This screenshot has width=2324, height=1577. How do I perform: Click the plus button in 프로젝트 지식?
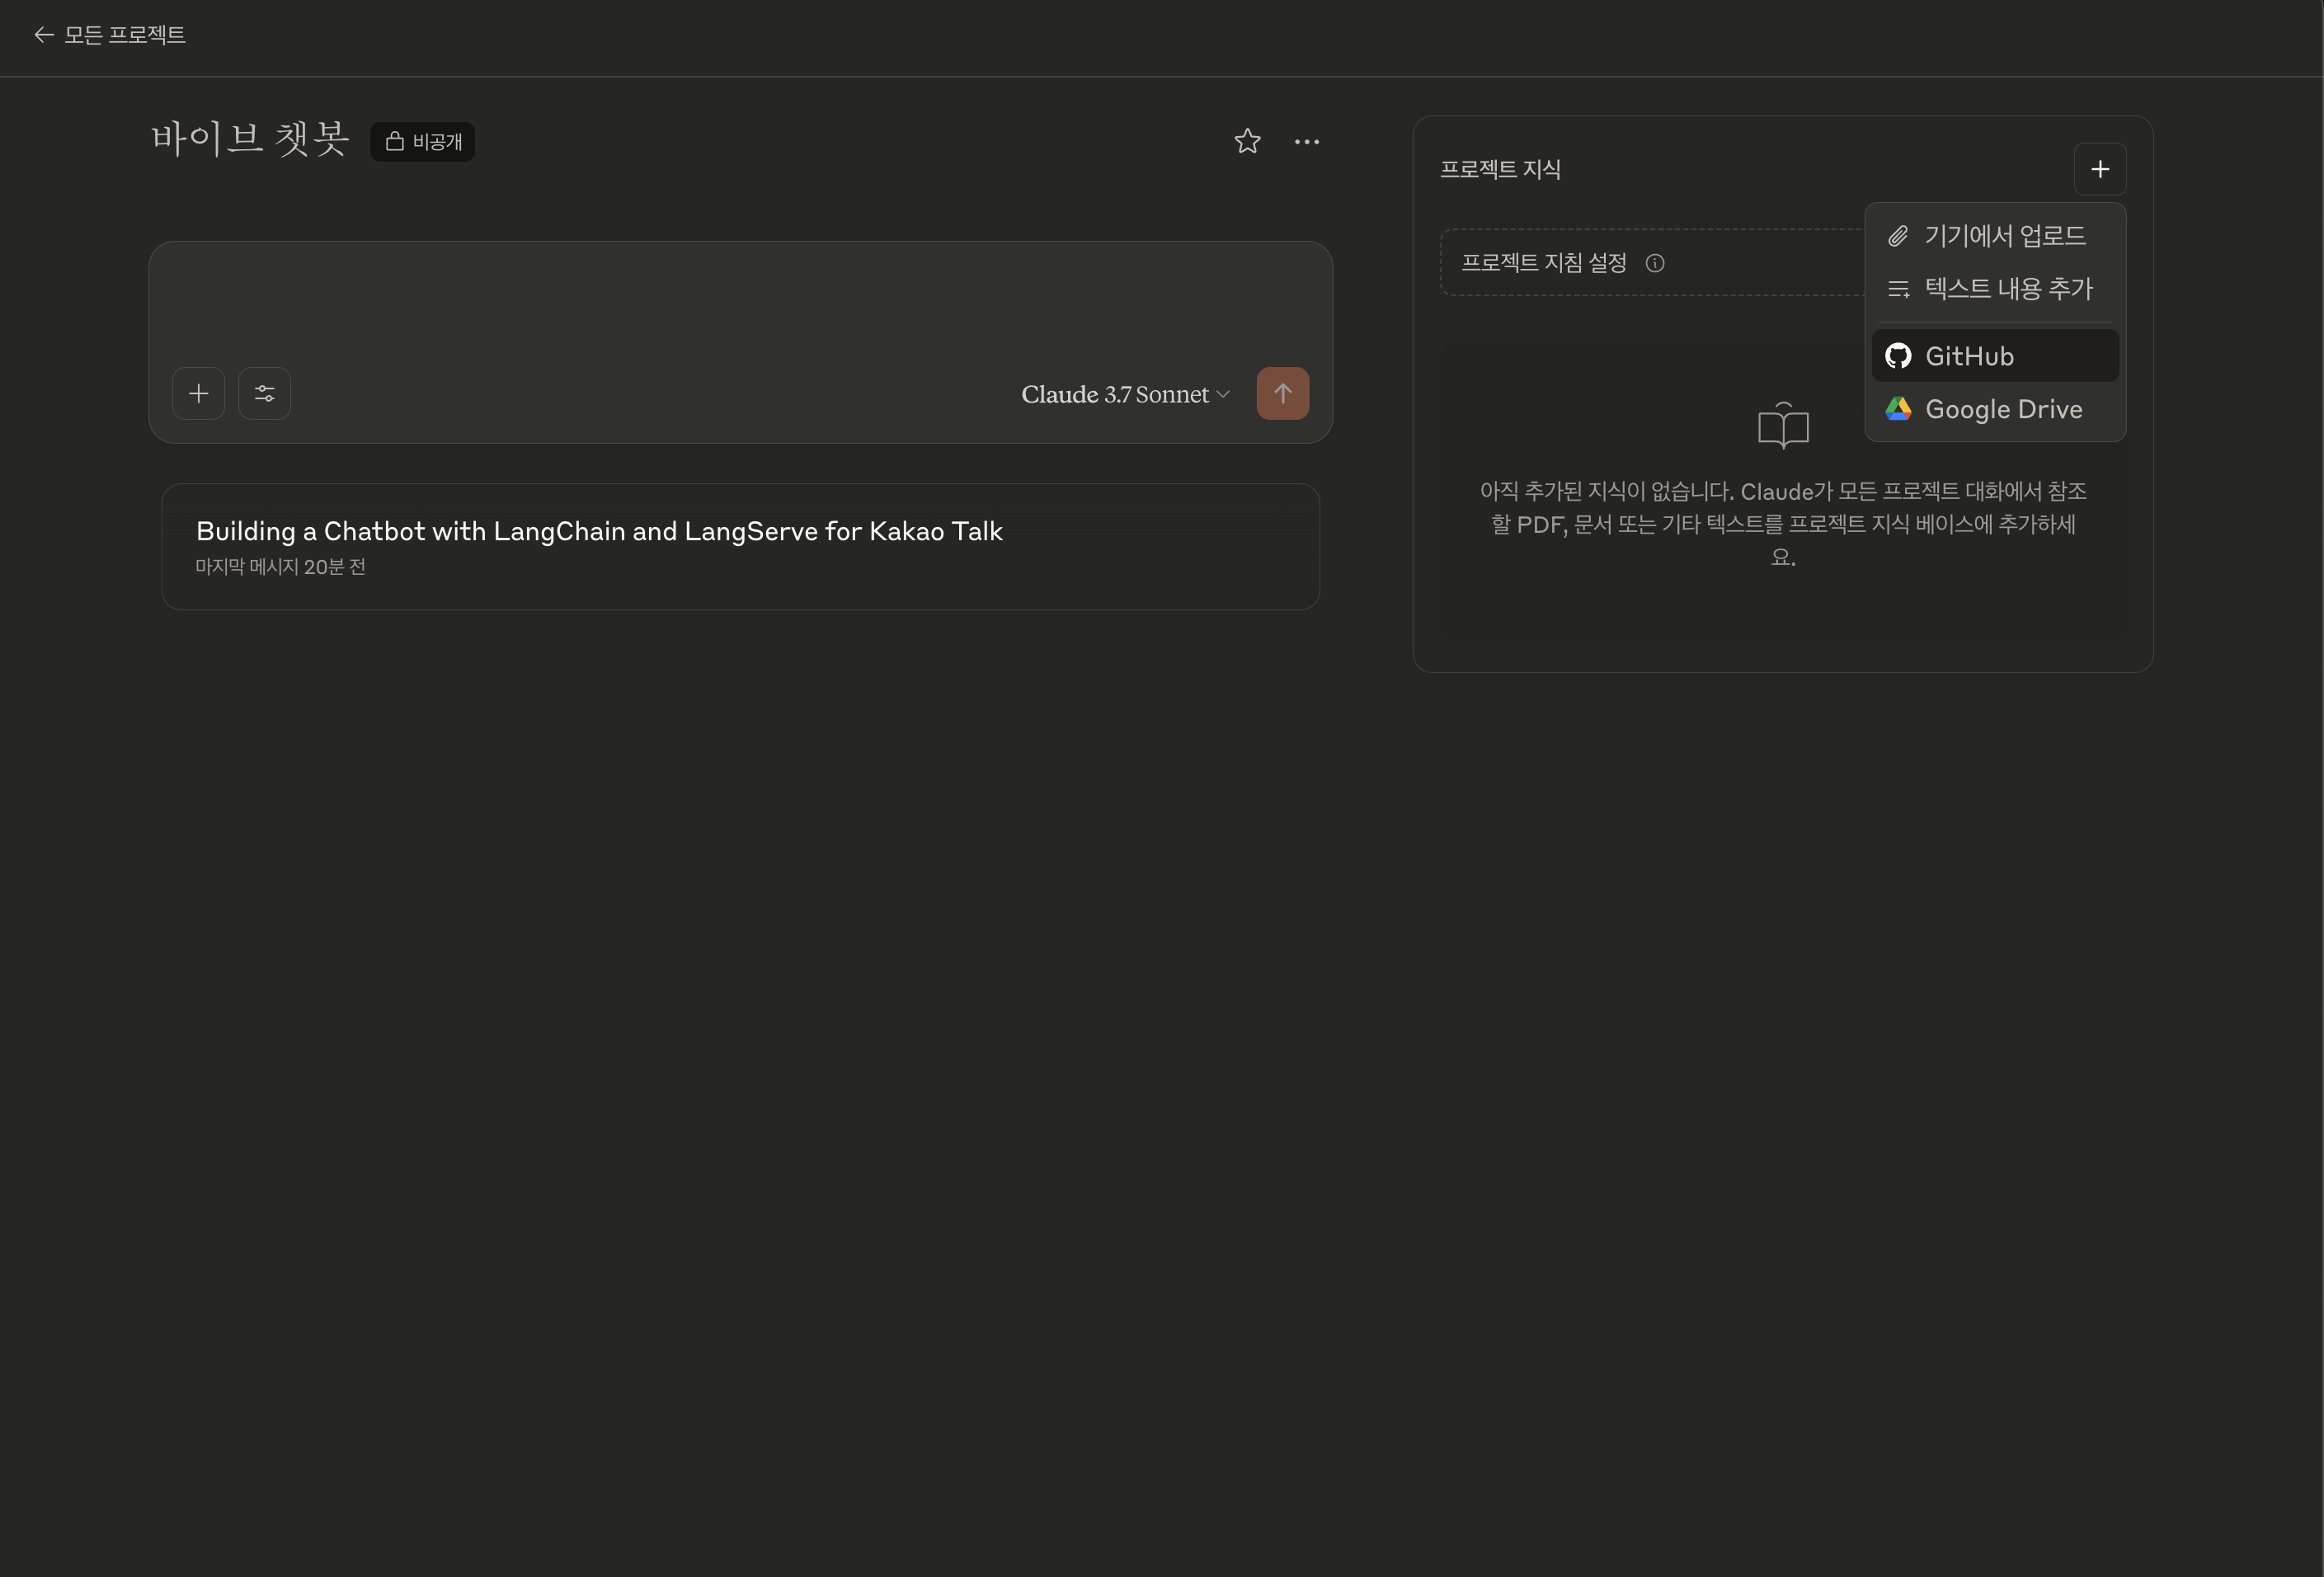point(2099,170)
